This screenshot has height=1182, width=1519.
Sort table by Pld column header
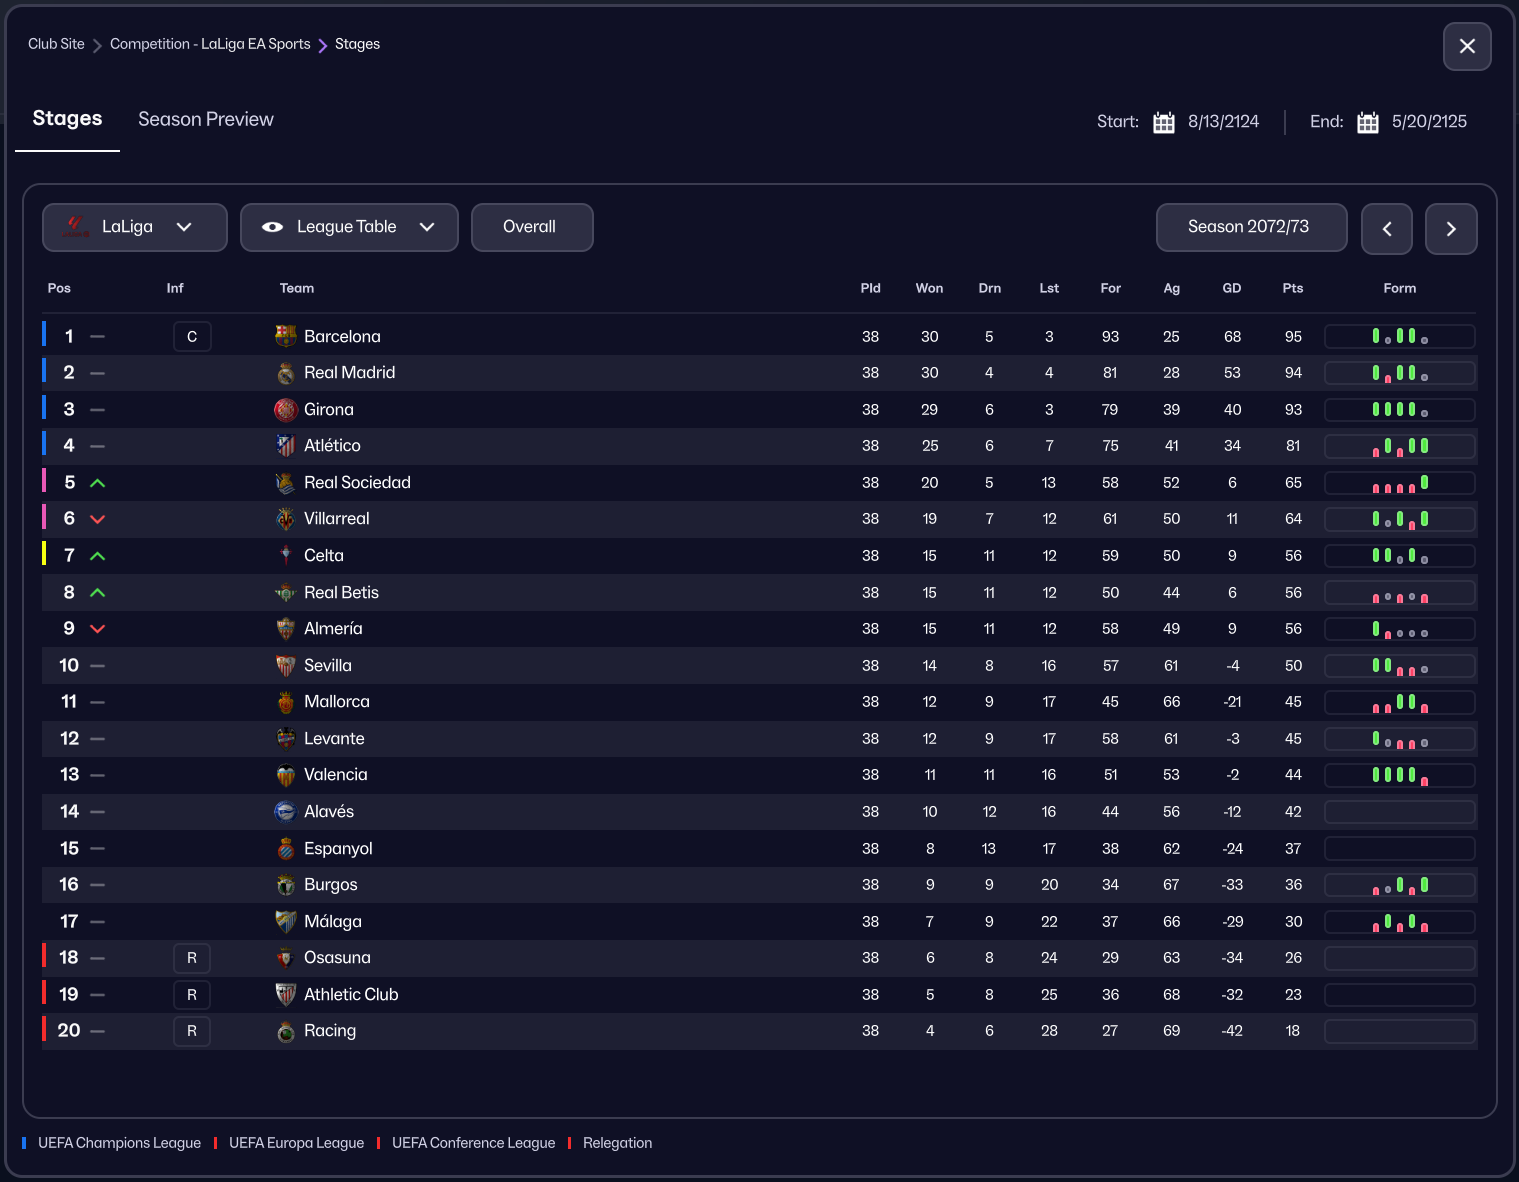click(870, 288)
